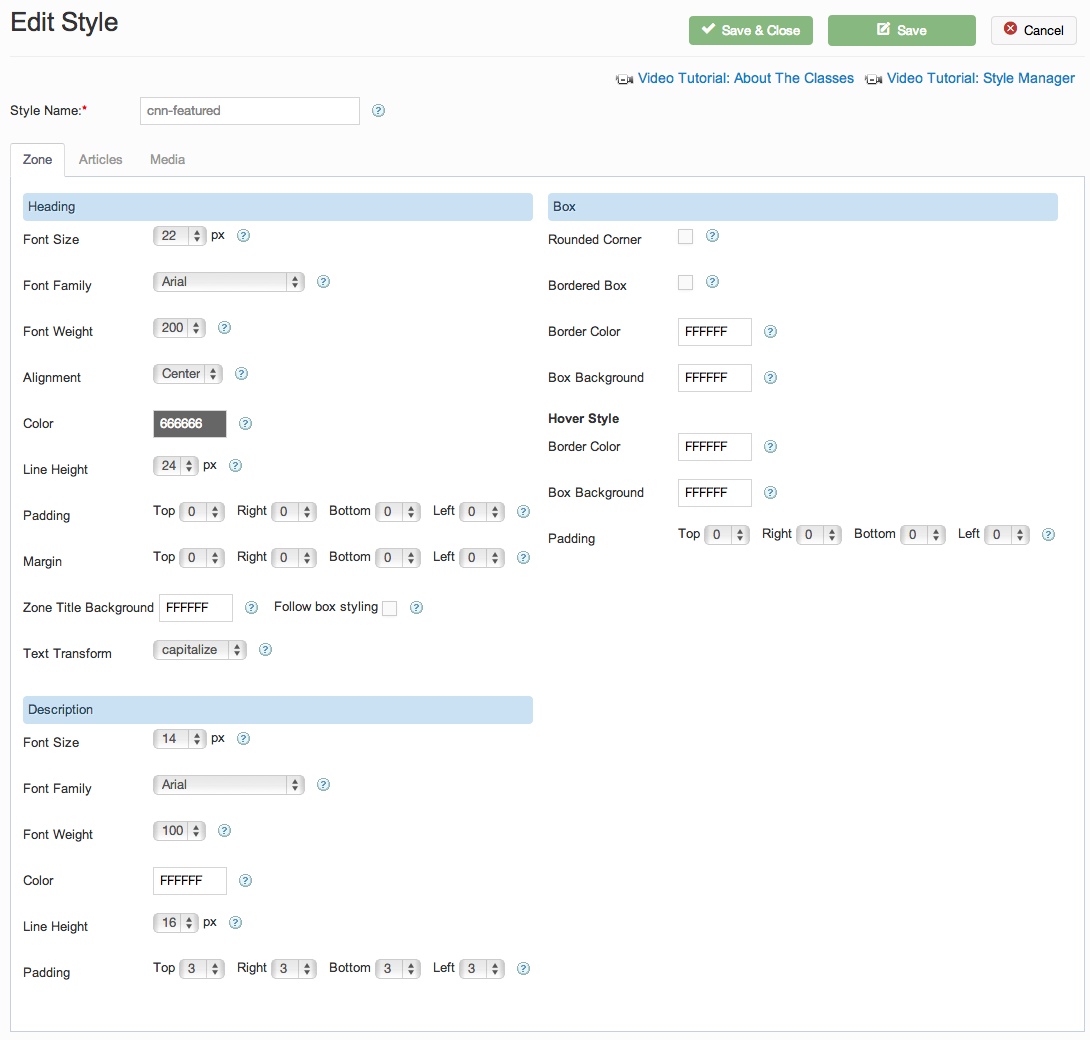Show help for Description Color
Image resolution: width=1090 pixels, height=1040 pixels.
(x=245, y=881)
